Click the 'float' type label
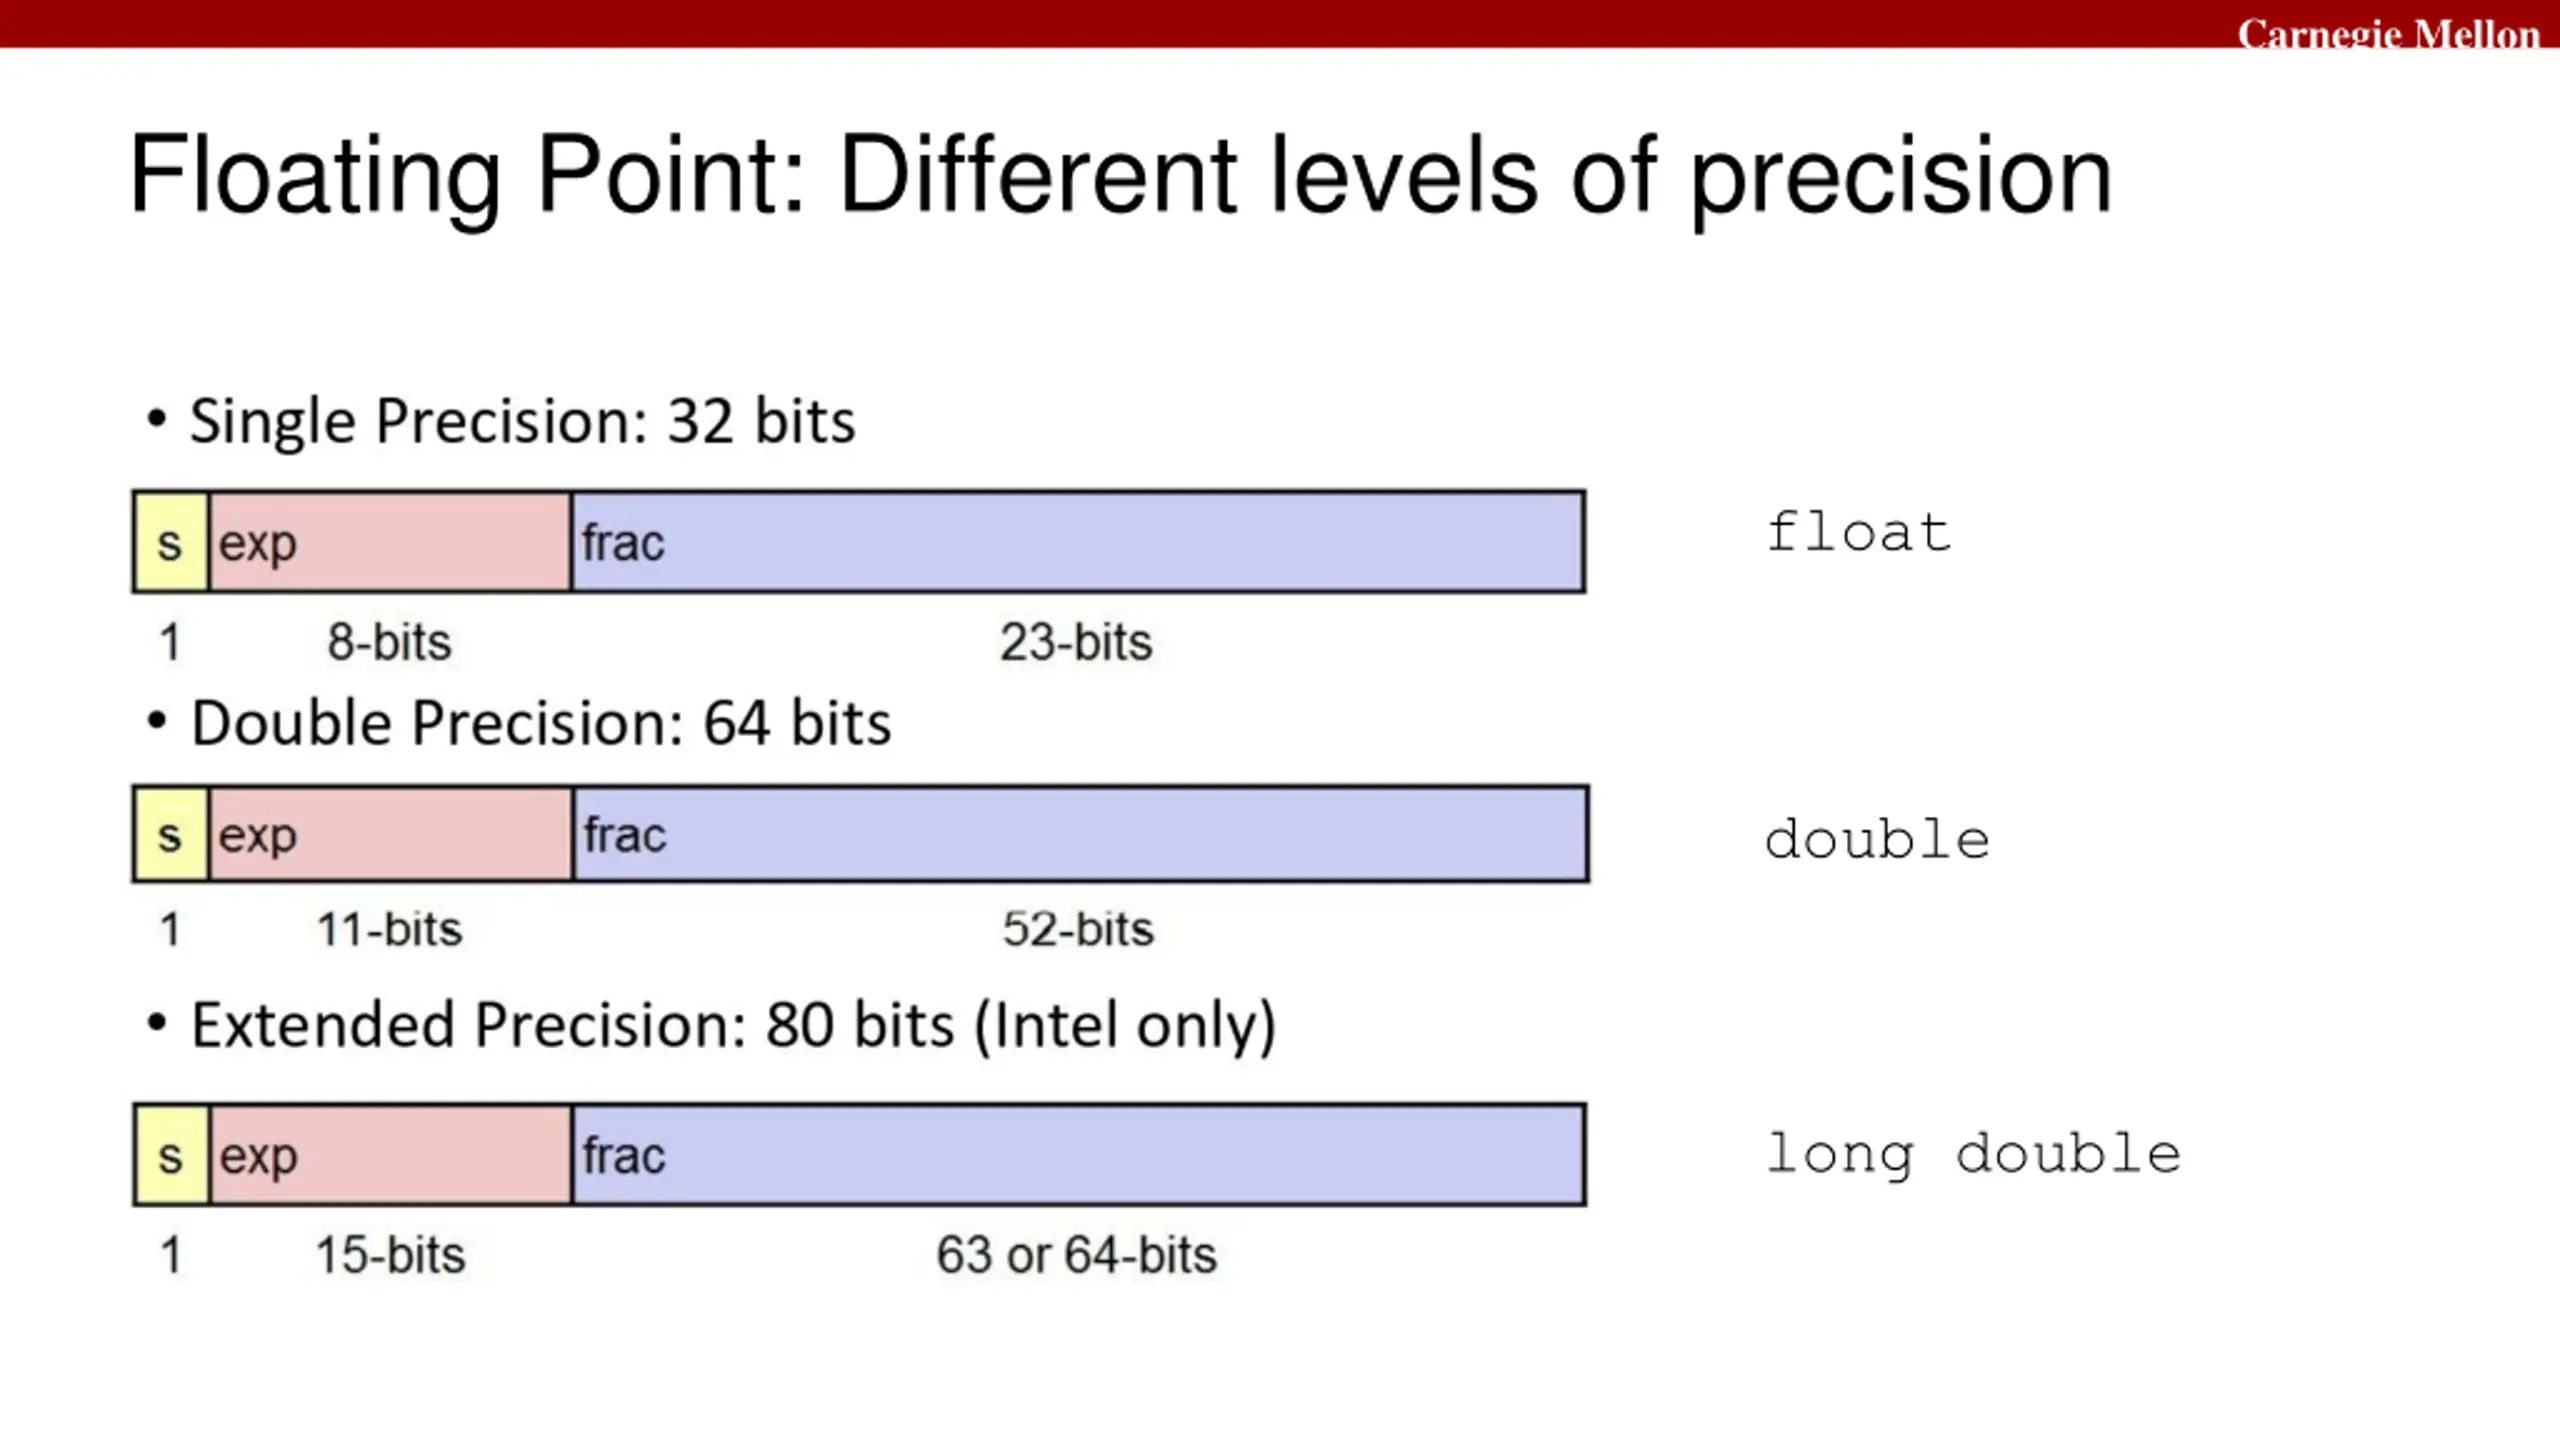This screenshot has width=2560, height=1440. tap(1858, 531)
